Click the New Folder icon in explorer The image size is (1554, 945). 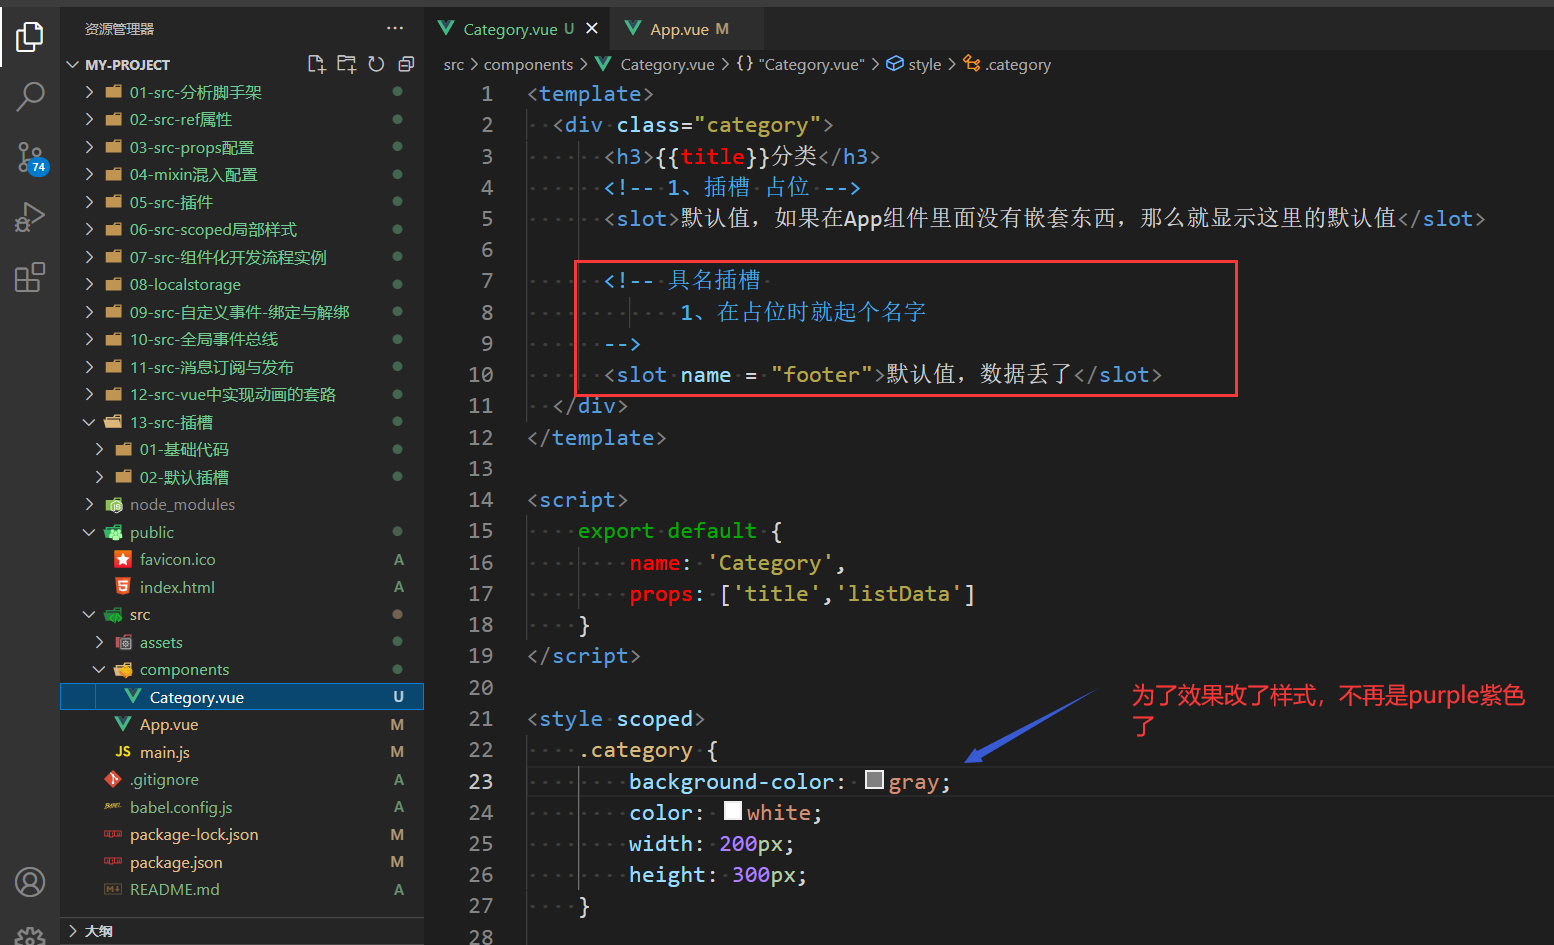point(346,64)
